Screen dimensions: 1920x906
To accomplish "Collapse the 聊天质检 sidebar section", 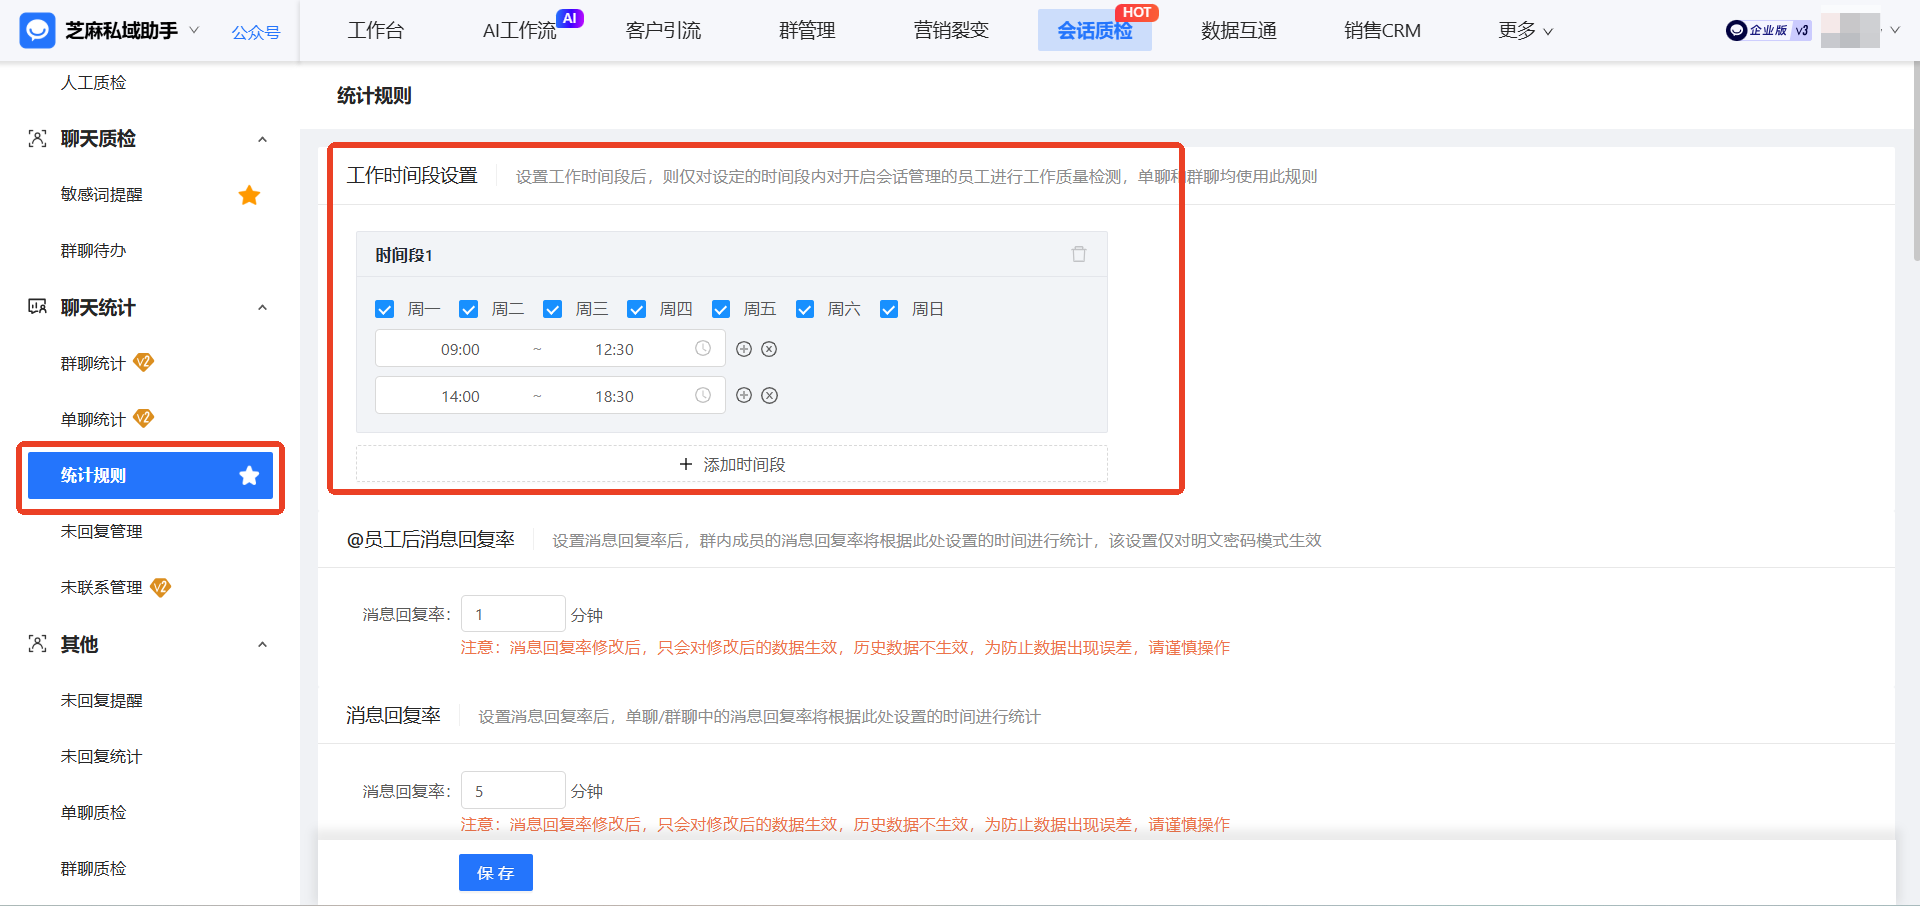I will coord(262,139).
